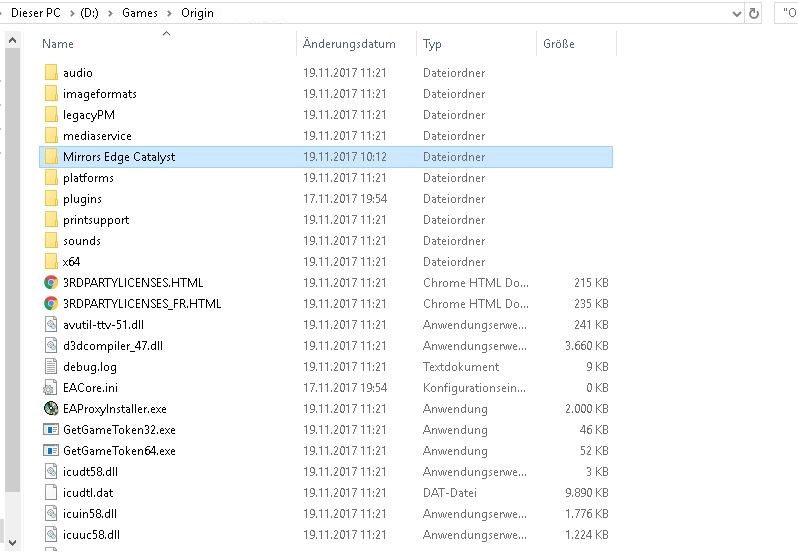798x555 pixels.
Task: Click the avutil-ttv-51.dll file icon
Action: click(51, 325)
